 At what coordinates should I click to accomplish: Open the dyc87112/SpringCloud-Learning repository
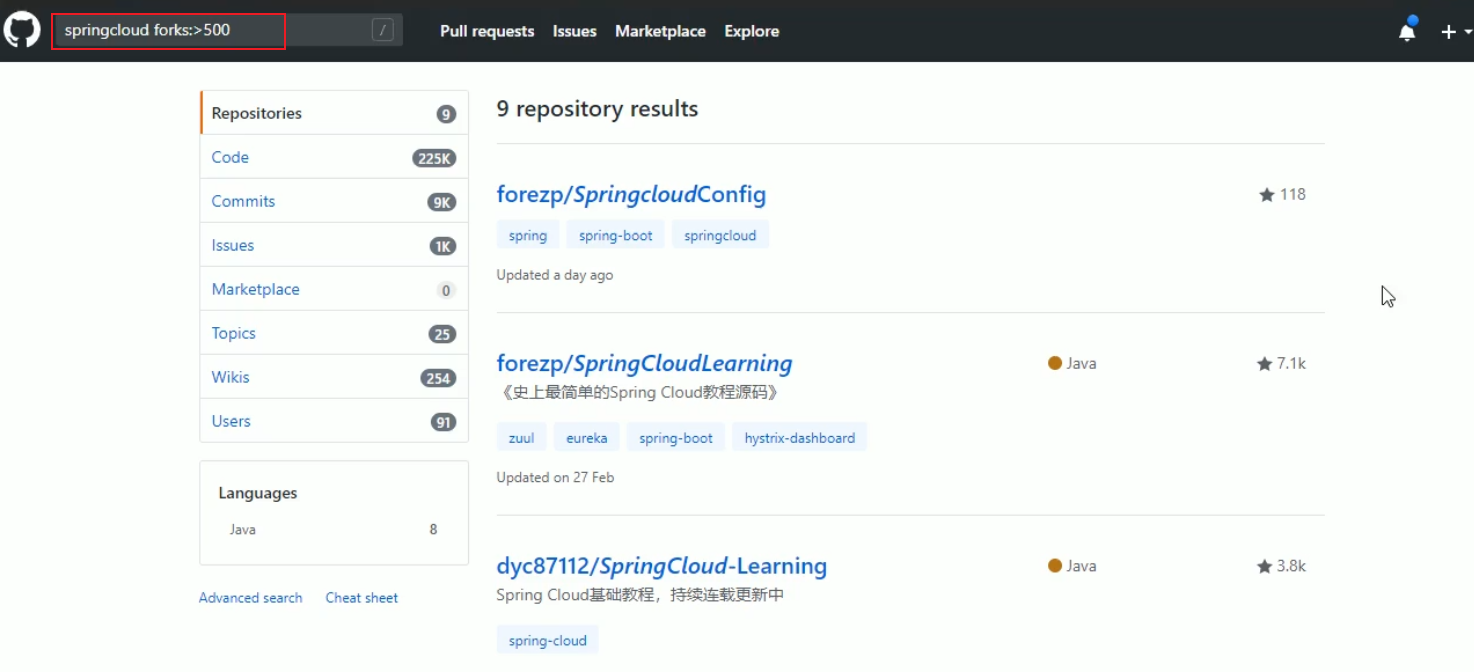(x=661, y=566)
